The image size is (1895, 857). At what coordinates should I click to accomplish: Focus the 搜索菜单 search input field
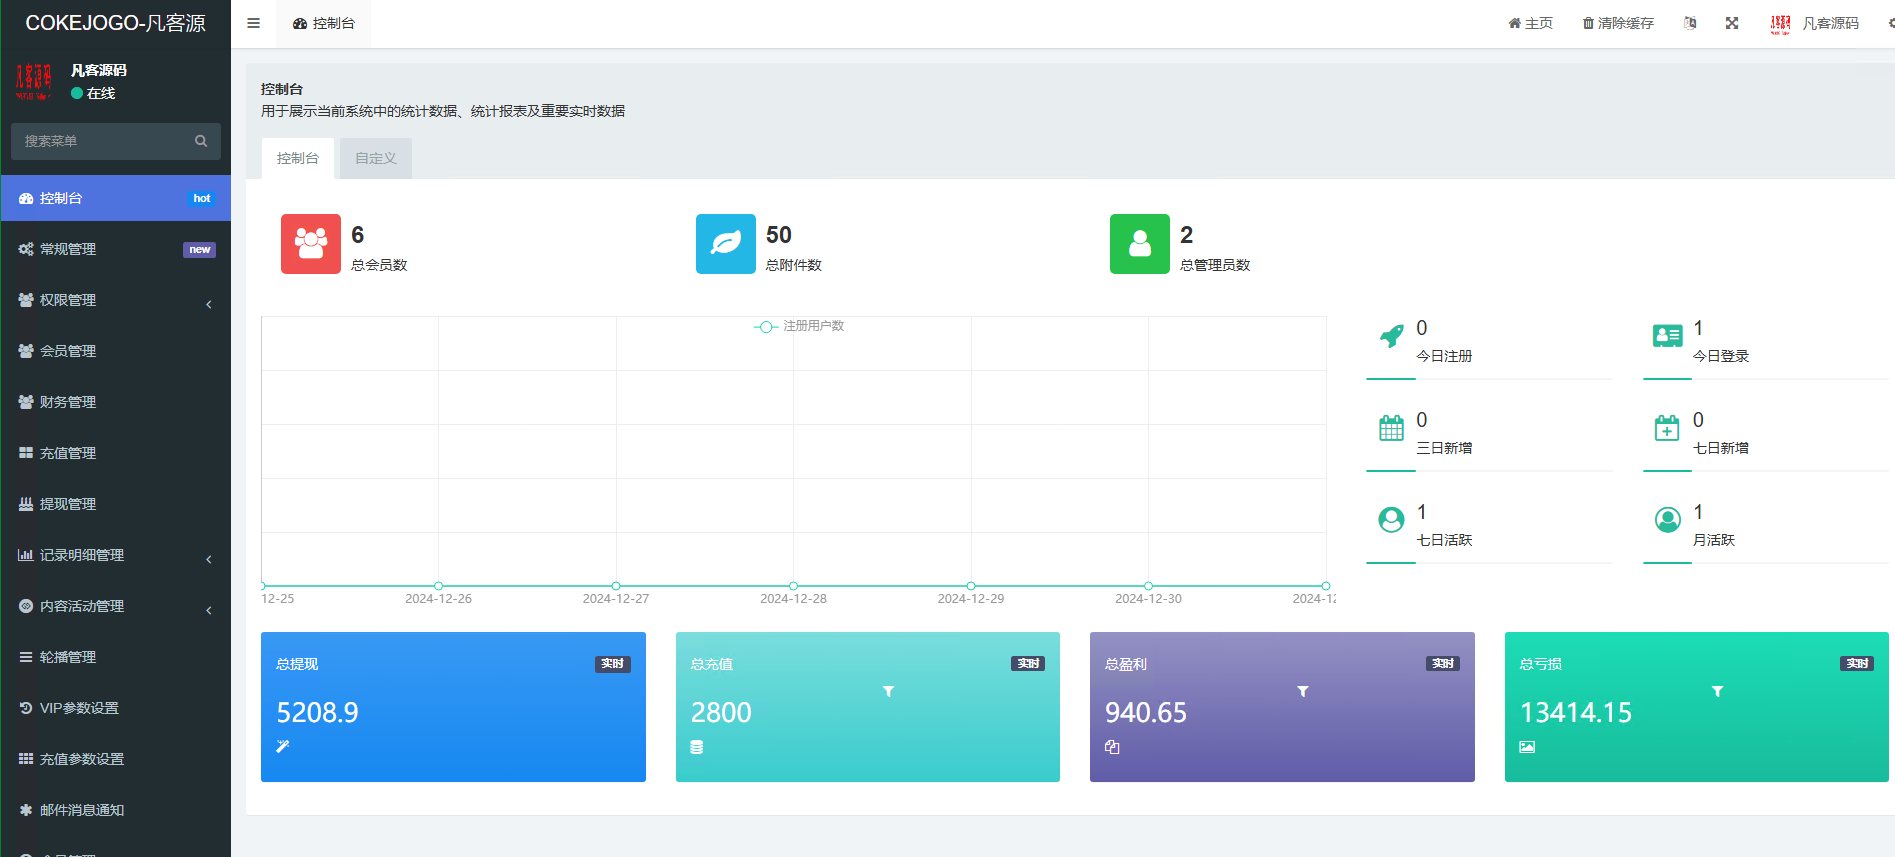100,141
